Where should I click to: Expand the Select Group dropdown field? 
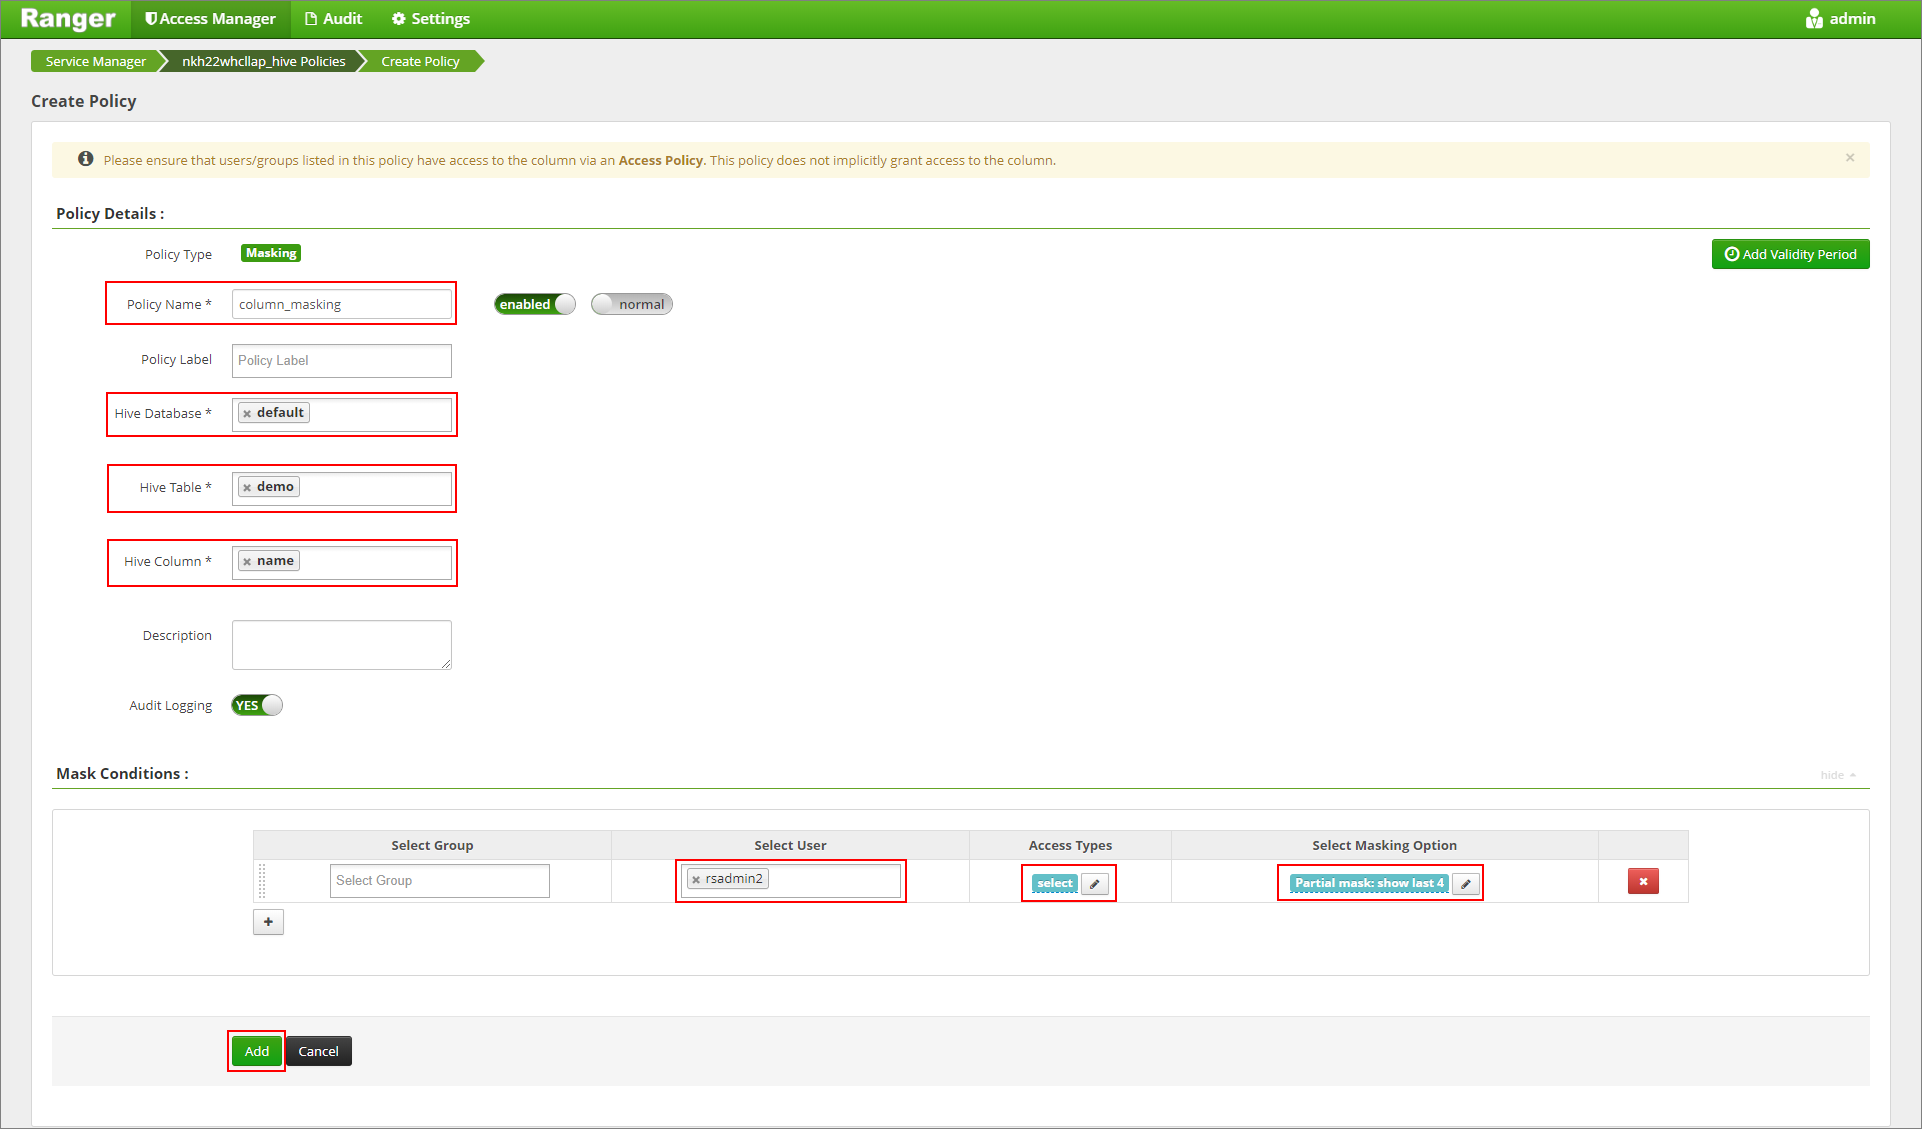[440, 879]
